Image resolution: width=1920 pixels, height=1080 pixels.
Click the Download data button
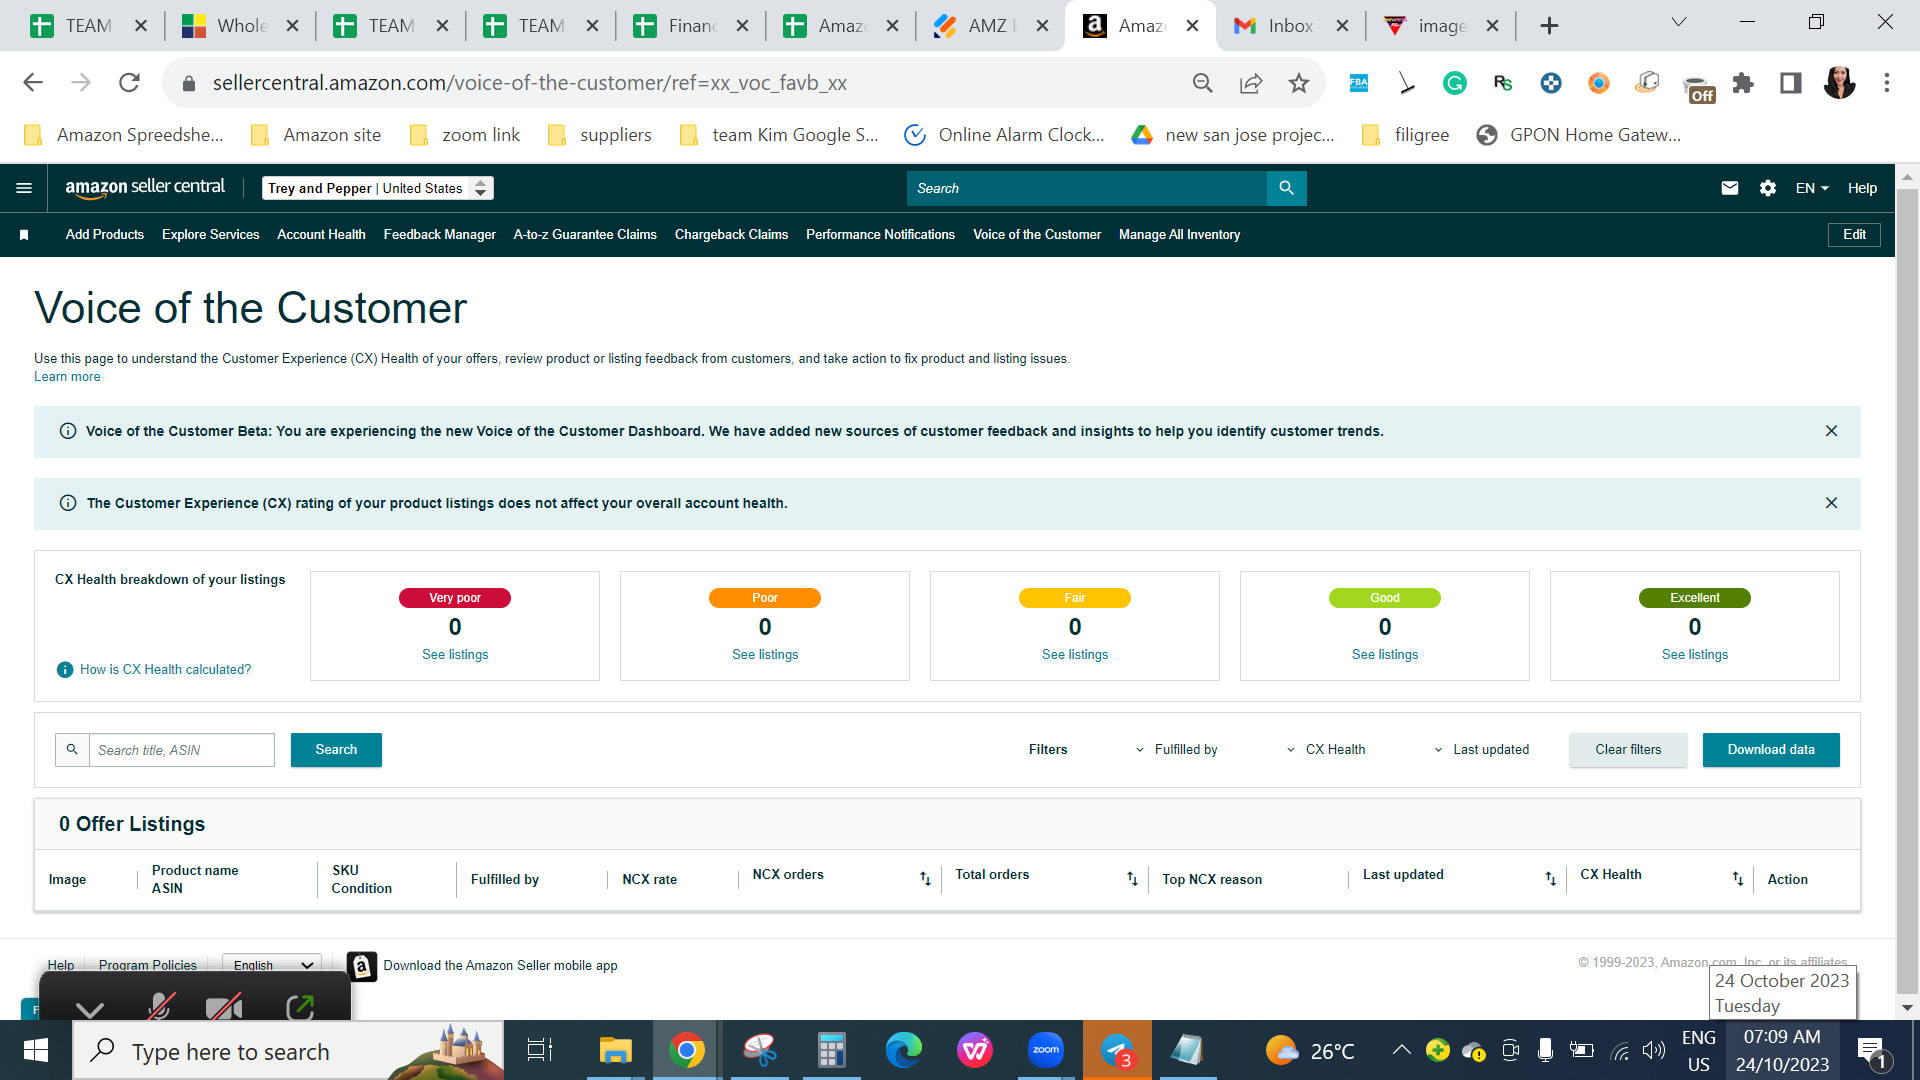[1771, 750]
